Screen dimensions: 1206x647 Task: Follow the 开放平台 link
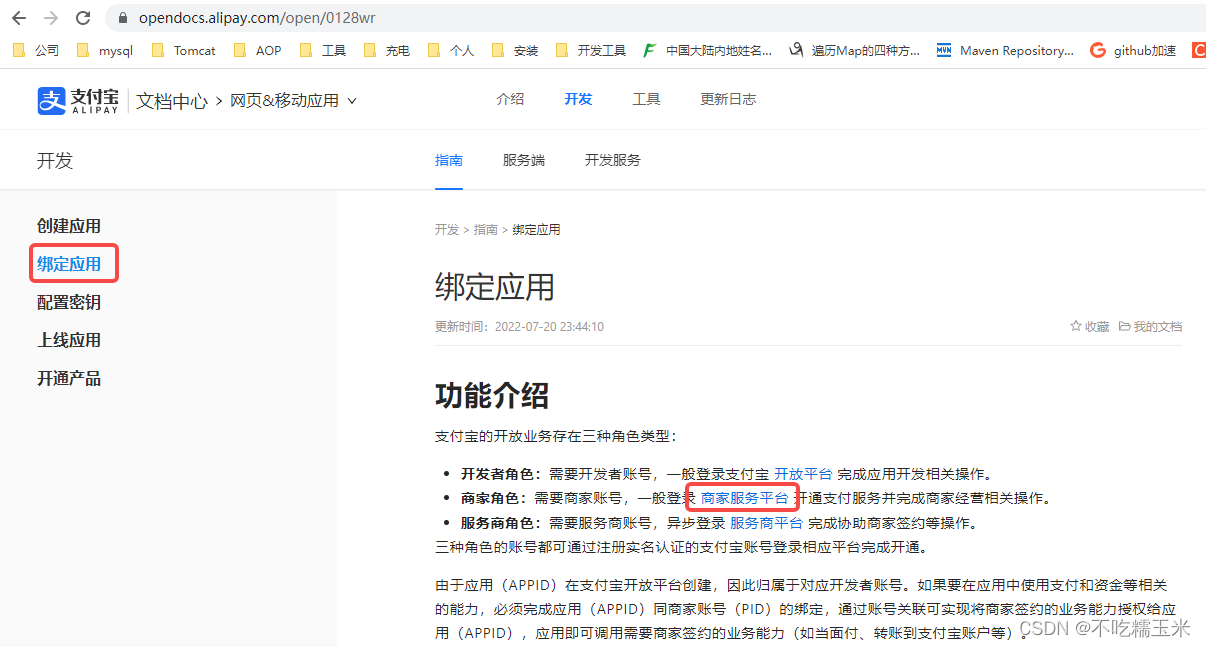(803, 474)
